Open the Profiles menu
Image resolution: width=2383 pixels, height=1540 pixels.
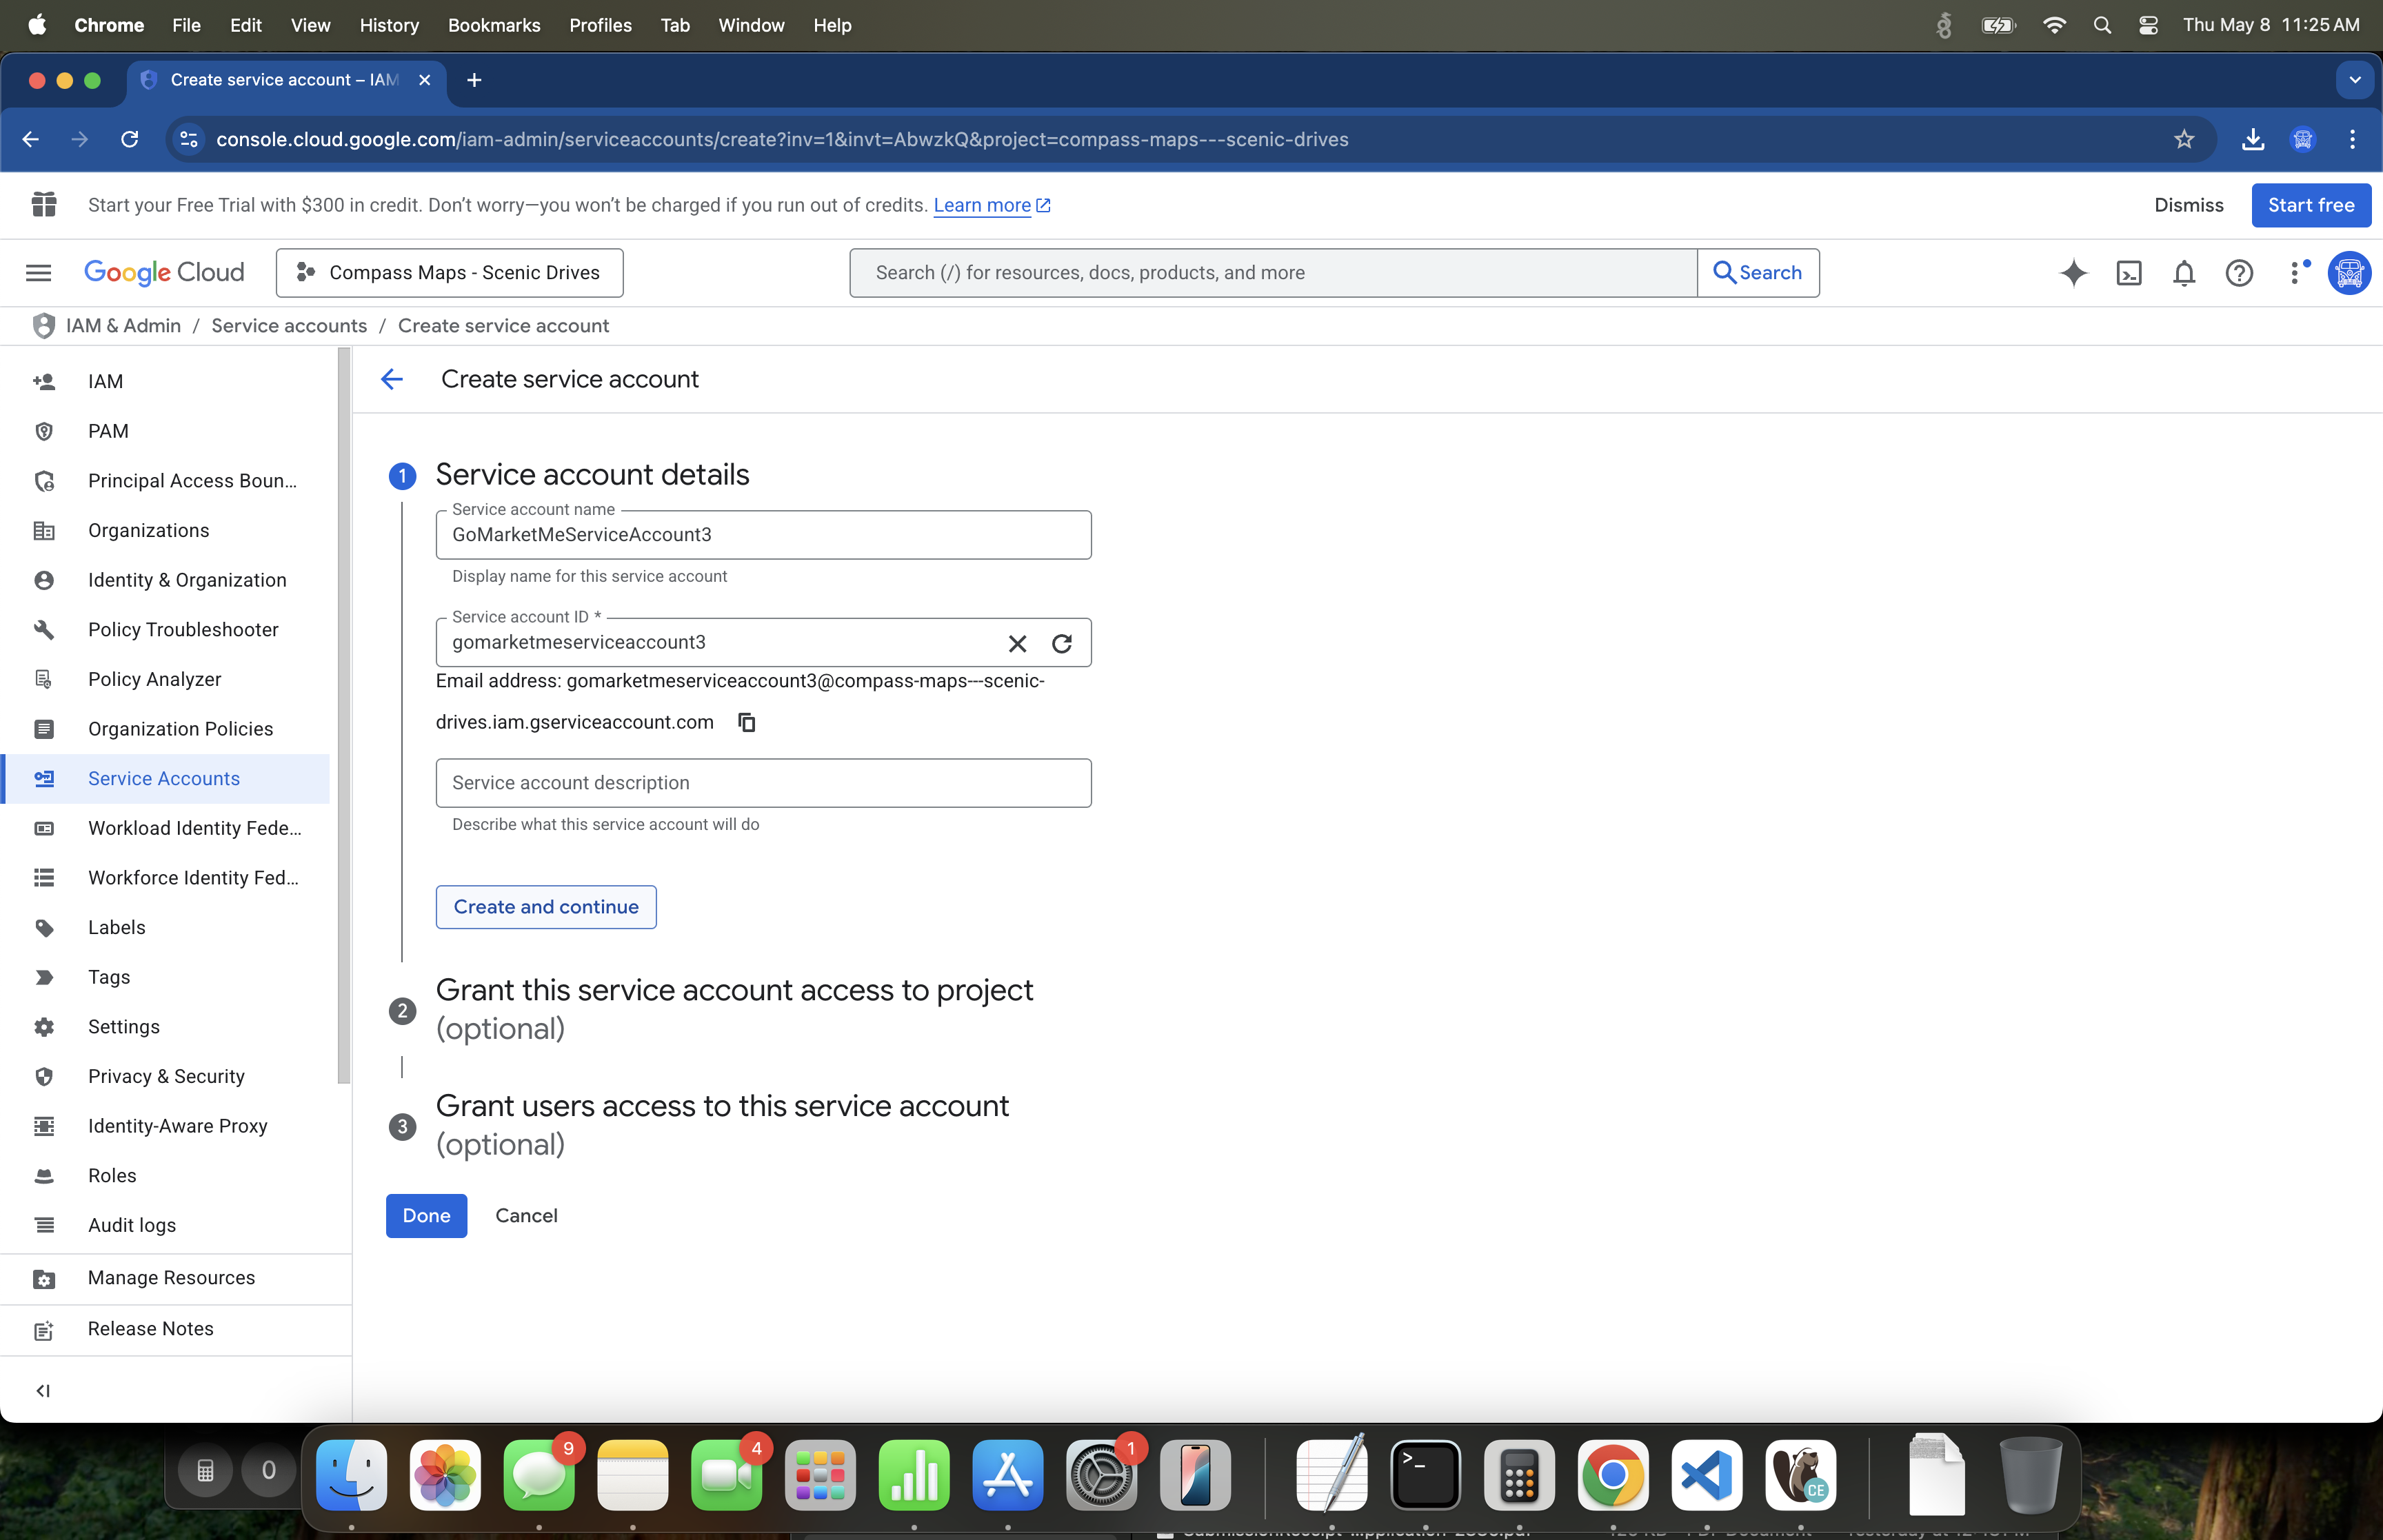tap(600, 25)
